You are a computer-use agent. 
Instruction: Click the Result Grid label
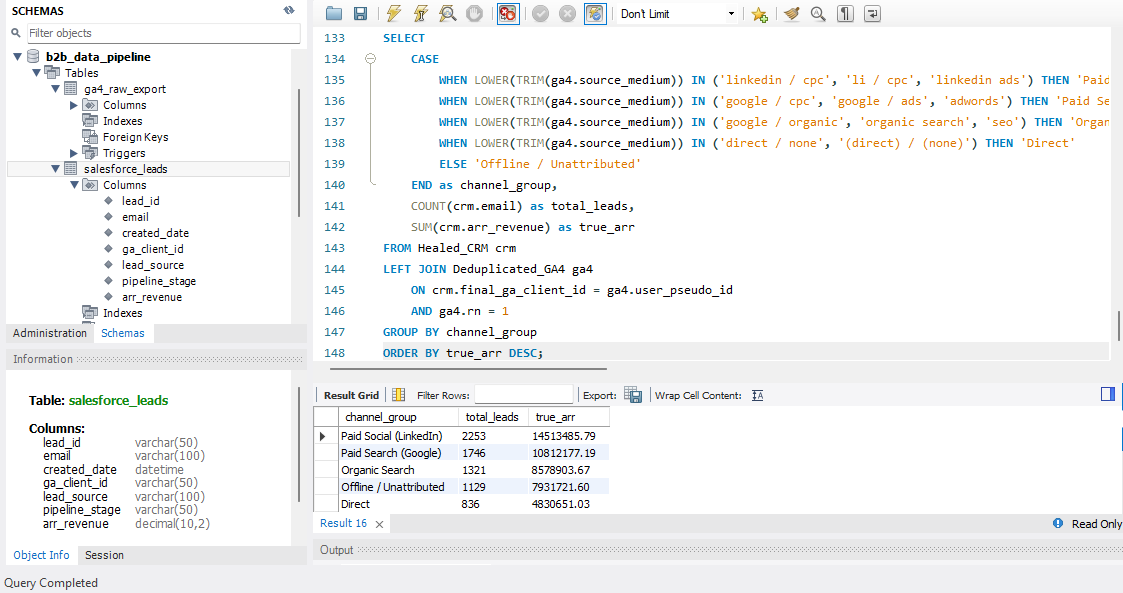click(351, 395)
